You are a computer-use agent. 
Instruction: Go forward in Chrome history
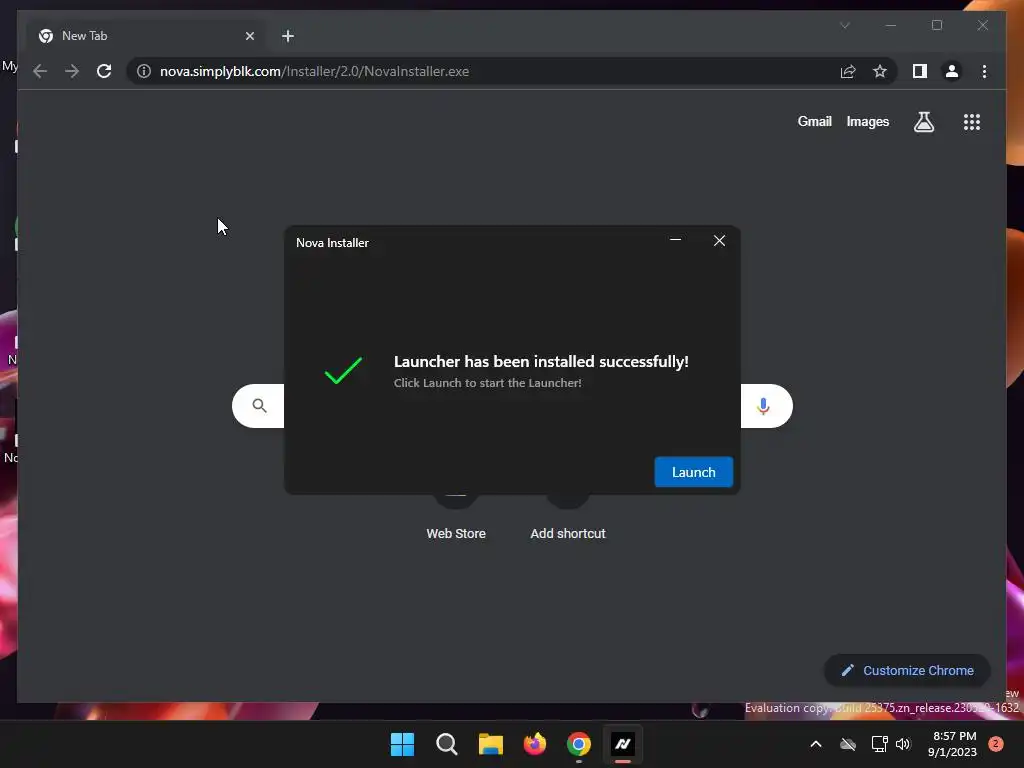[x=72, y=71]
